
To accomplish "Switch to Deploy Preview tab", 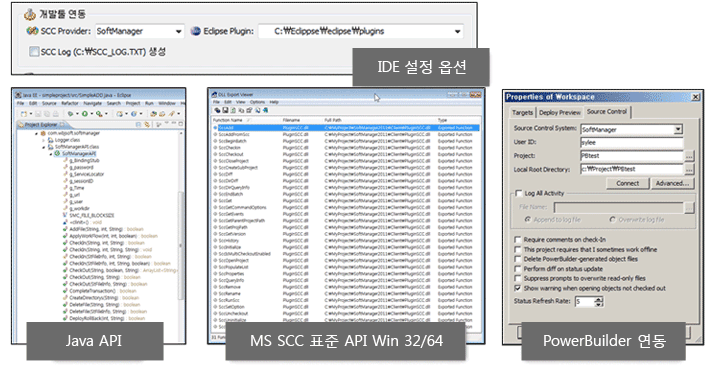I will pos(560,113).
